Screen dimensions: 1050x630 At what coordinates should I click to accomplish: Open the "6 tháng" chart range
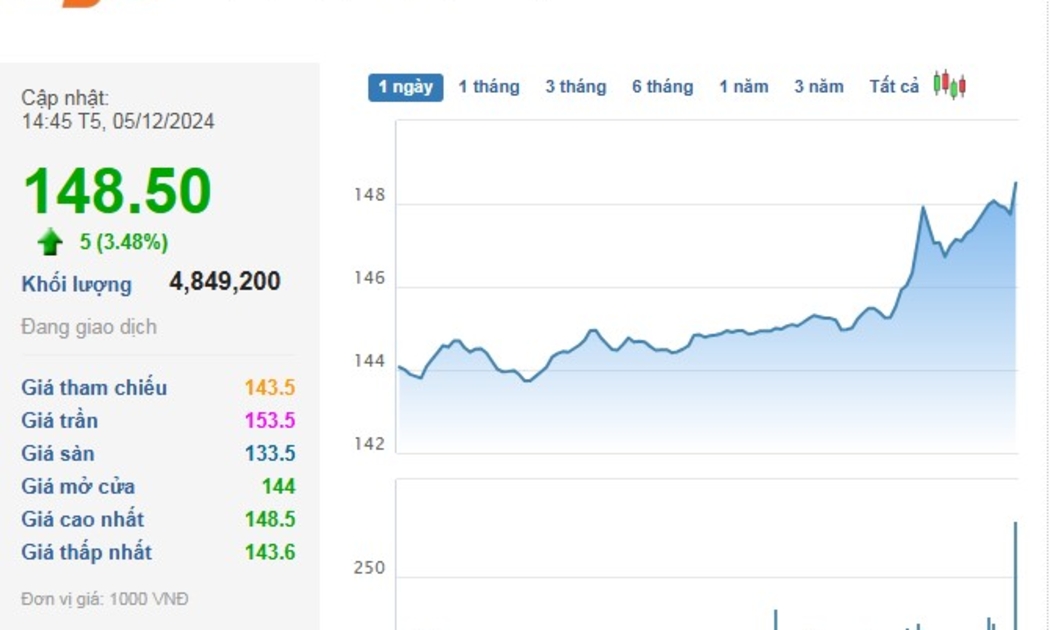pyautogui.click(x=662, y=87)
